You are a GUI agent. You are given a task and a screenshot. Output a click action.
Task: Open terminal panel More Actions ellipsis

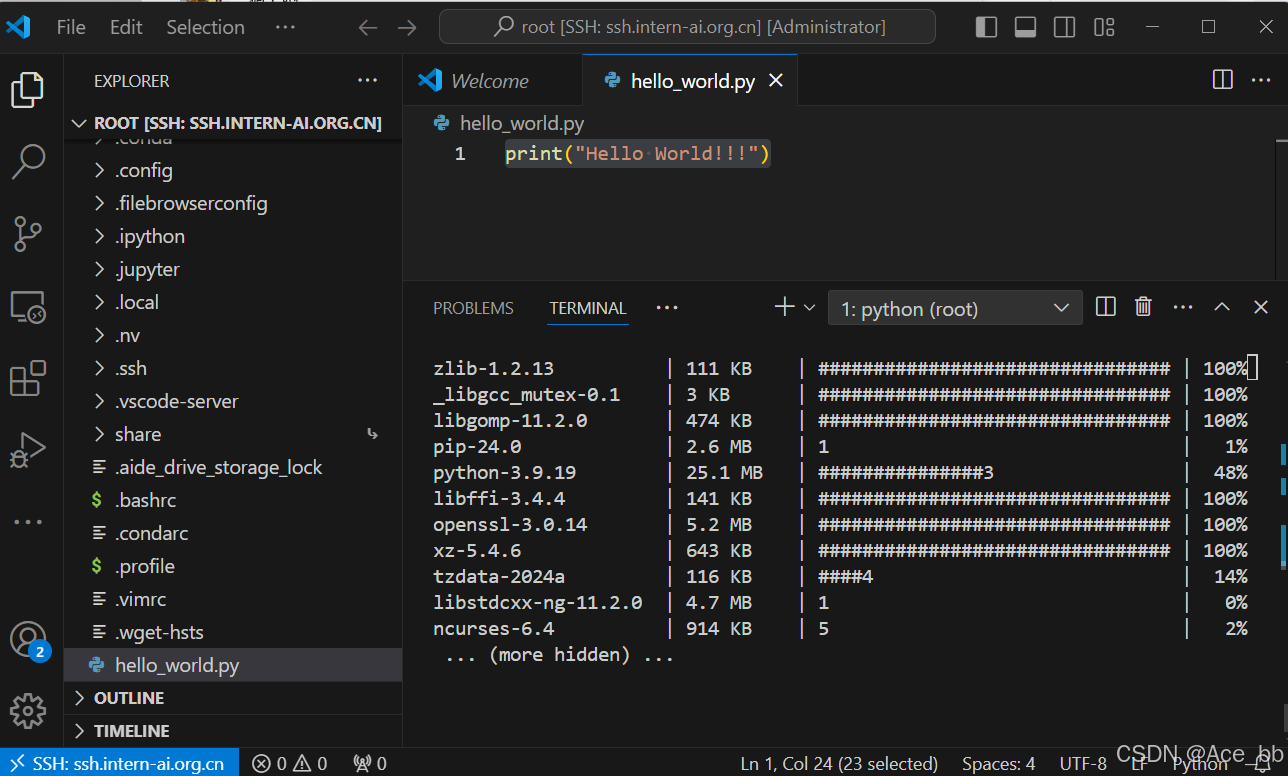[1183, 307]
